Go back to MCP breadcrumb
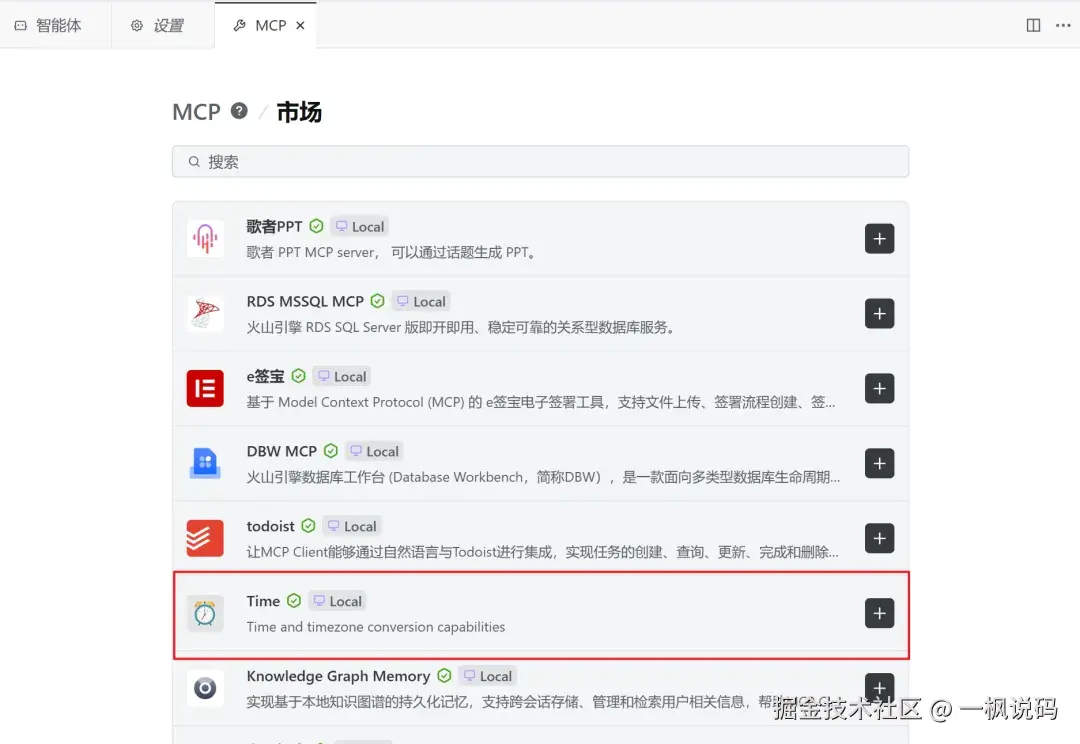The width and height of the screenshot is (1080, 744). [x=196, y=112]
